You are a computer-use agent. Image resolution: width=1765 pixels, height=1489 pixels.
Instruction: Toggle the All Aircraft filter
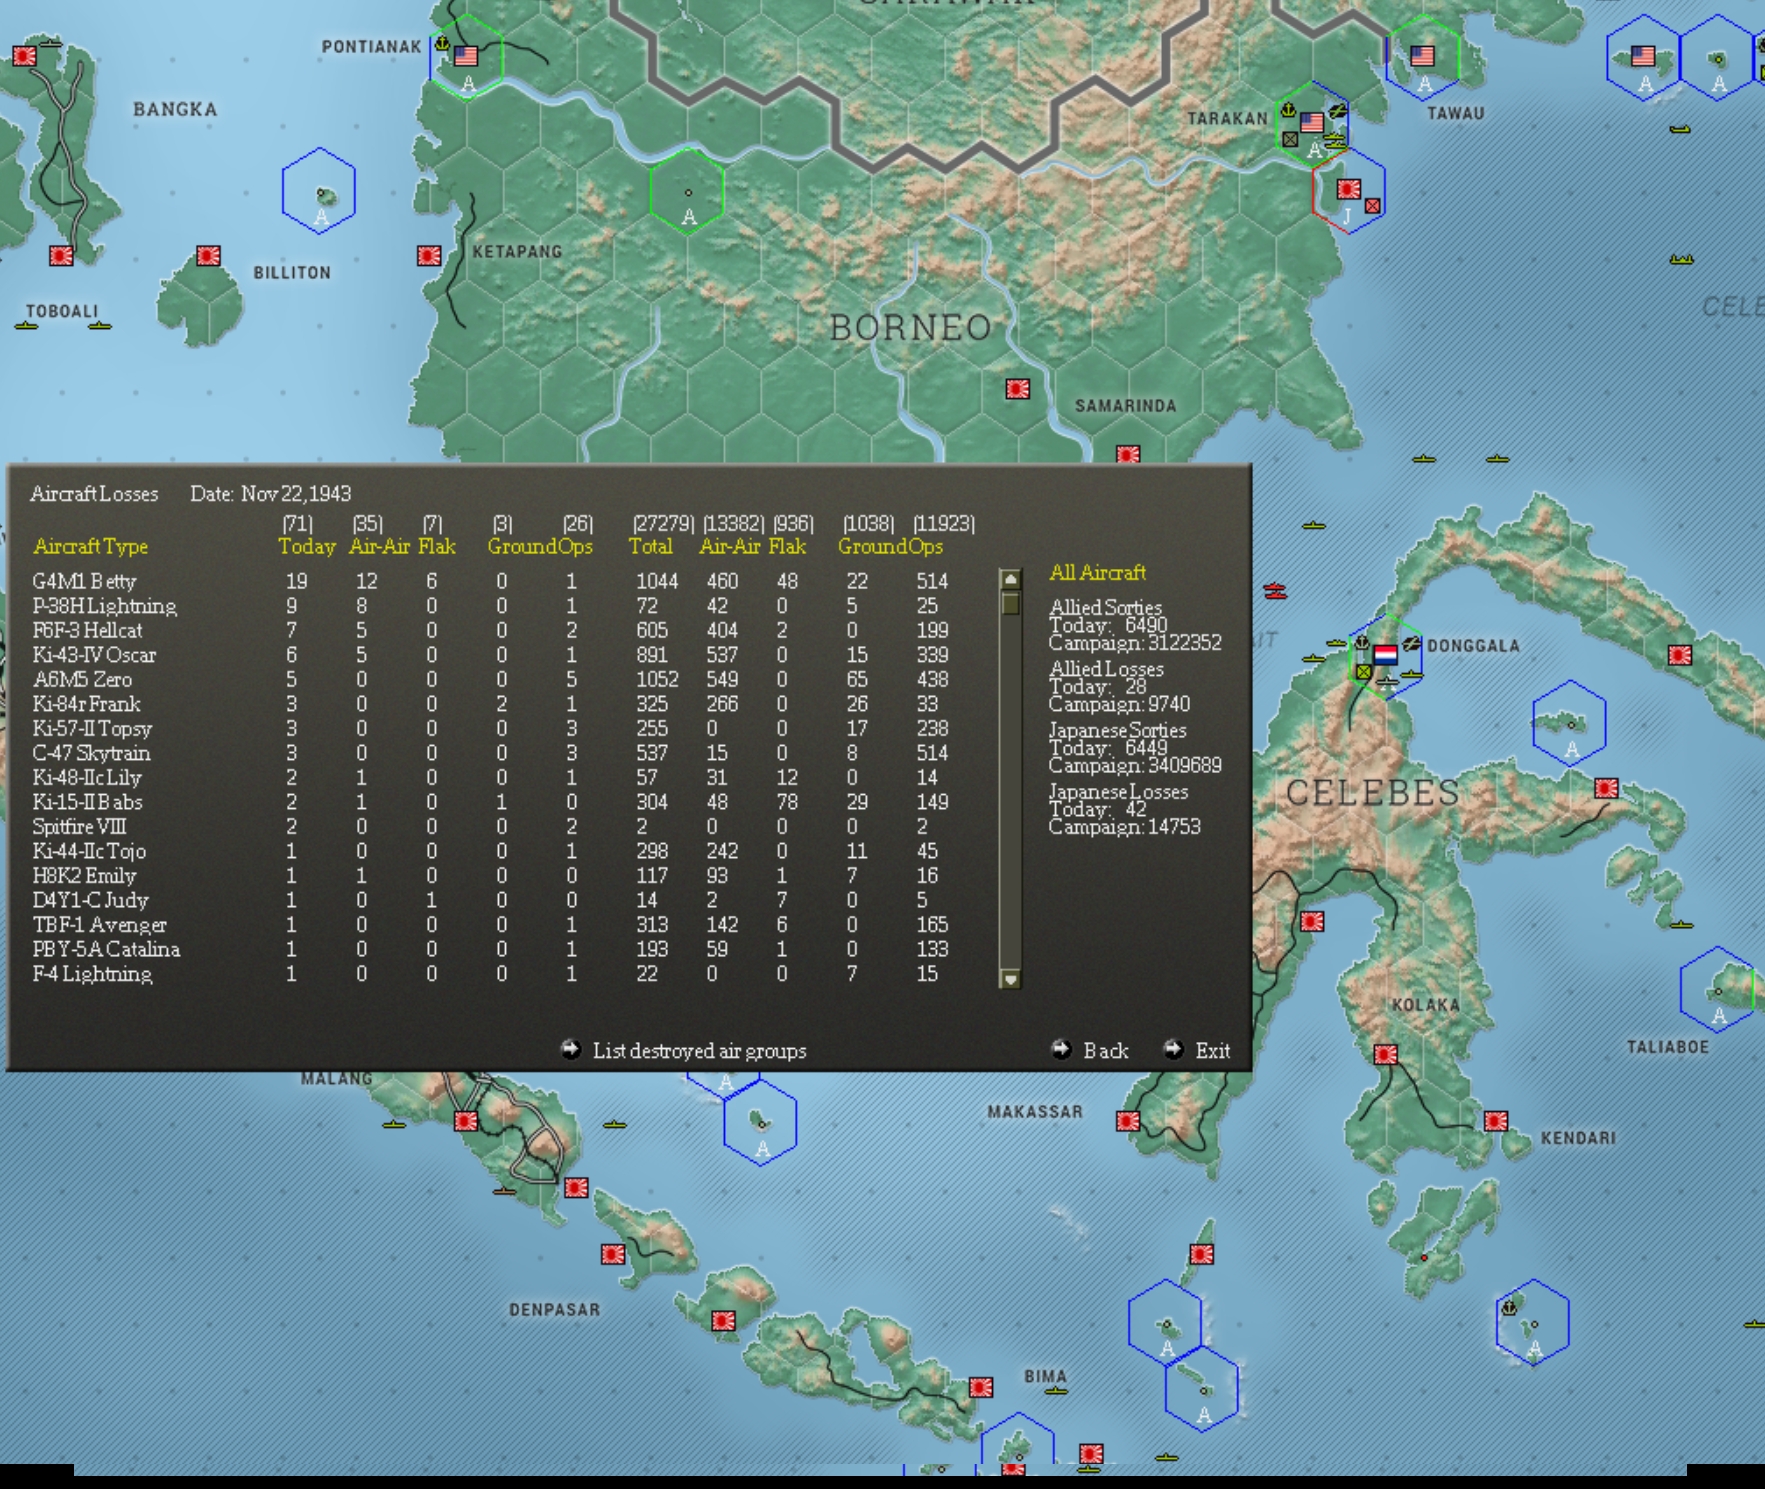pyautogui.click(x=1097, y=572)
